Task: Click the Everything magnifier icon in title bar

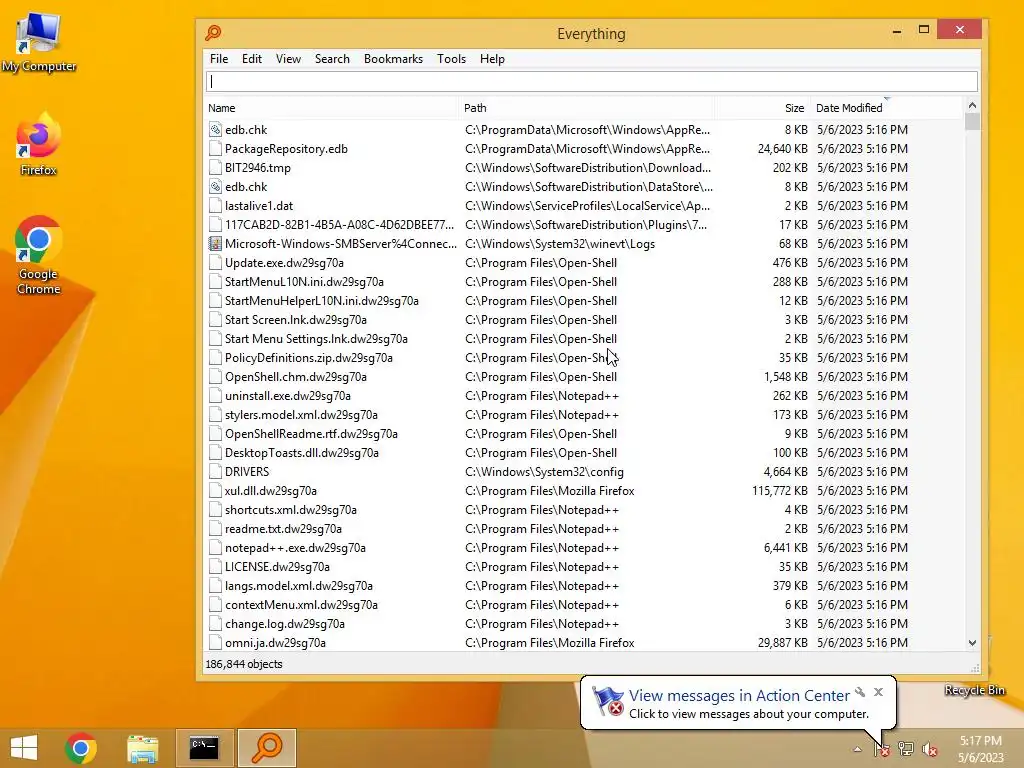Action: point(214,33)
